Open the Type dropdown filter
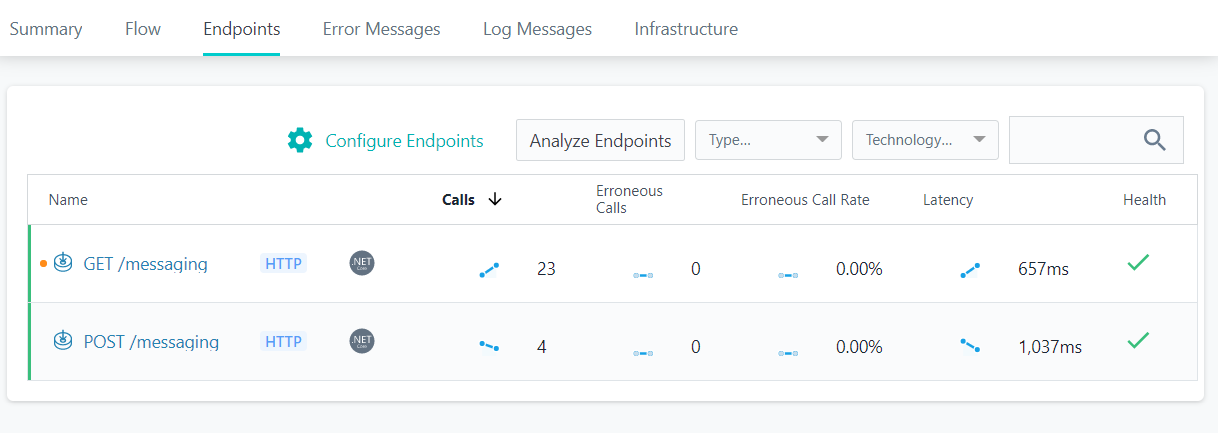Image resolution: width=1218 pixels, height=433 pixels. [x=768, y=140]
